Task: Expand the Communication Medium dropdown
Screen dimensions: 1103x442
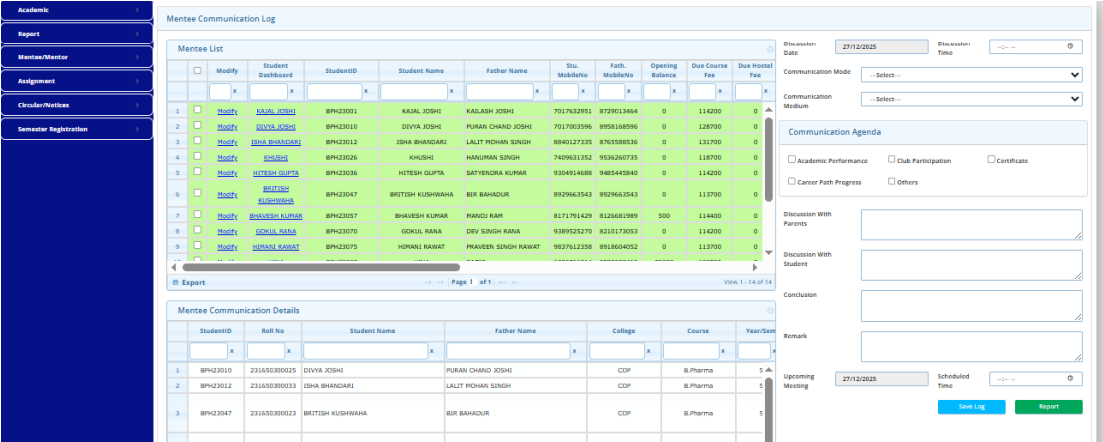Action: (971, 99)
